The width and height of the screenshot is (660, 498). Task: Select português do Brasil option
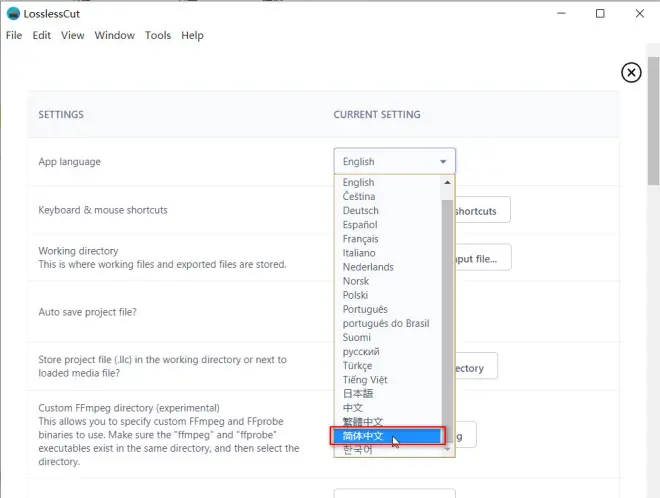(x=388, y=323)
